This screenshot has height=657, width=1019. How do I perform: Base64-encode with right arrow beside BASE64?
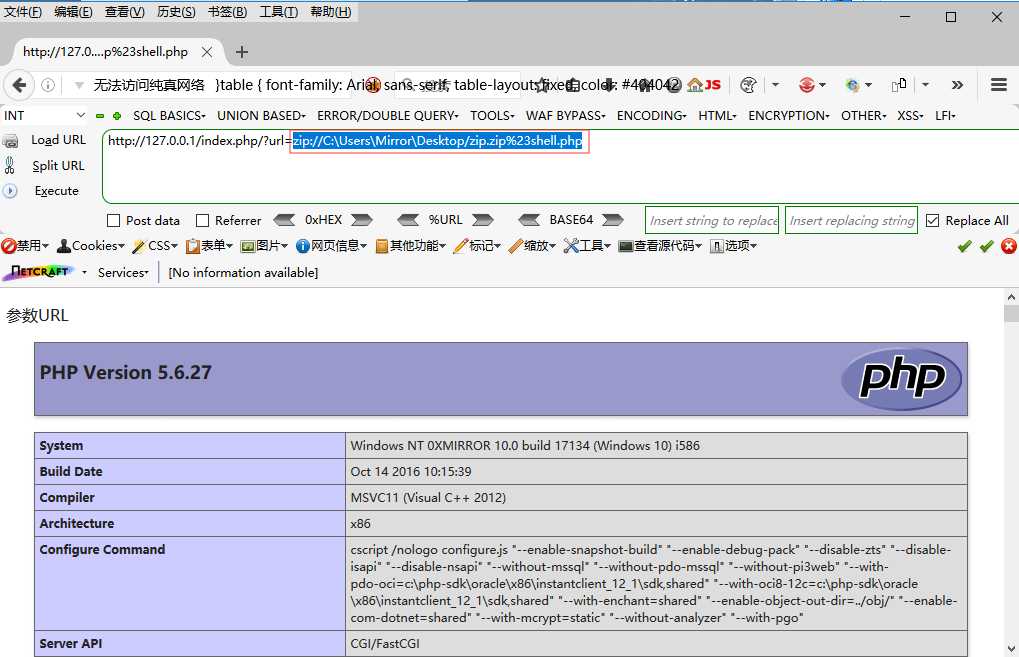point(612,220)
